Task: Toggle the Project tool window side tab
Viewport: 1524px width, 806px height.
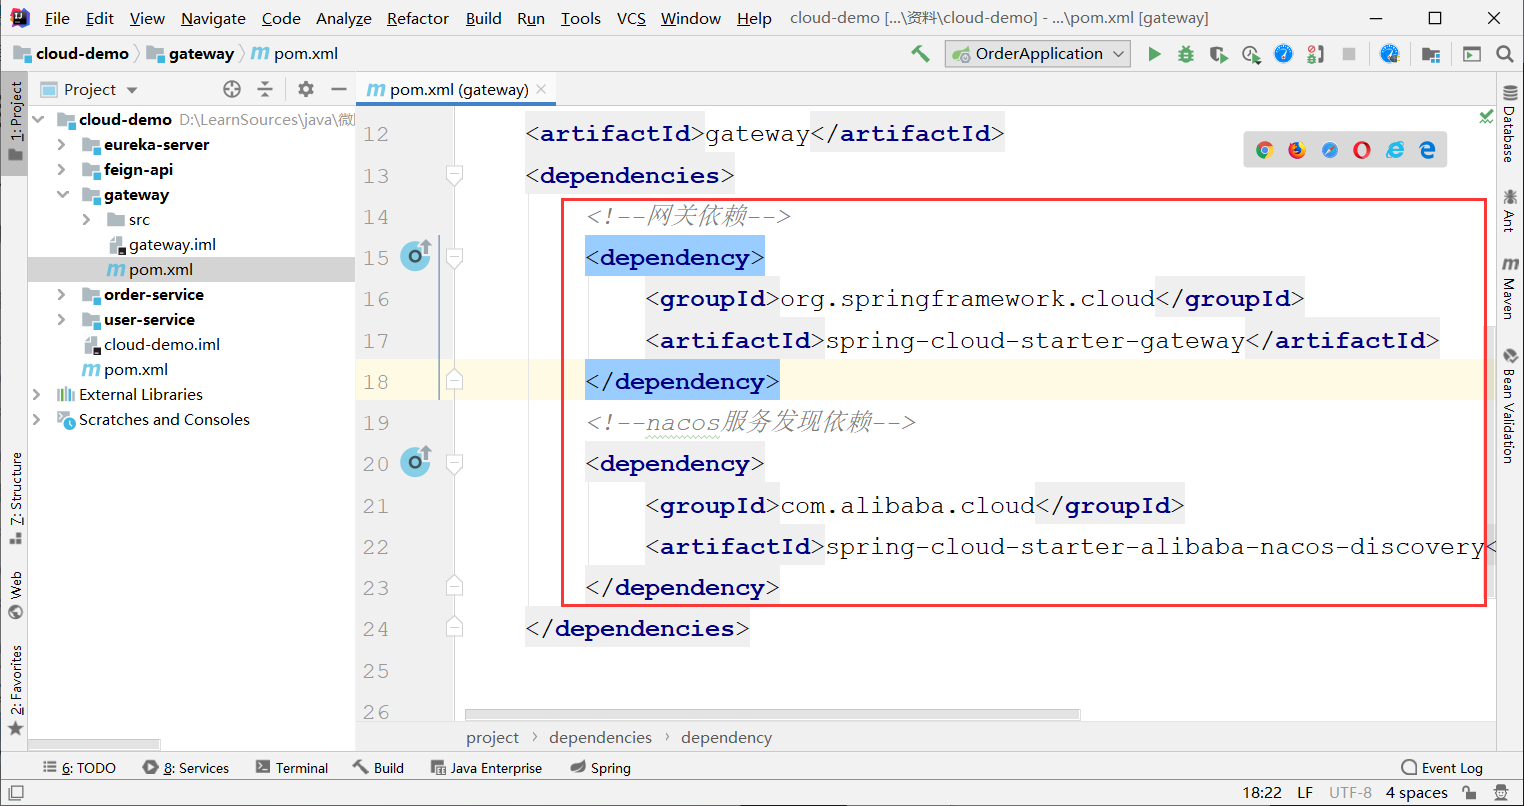Action: (15, 122)
